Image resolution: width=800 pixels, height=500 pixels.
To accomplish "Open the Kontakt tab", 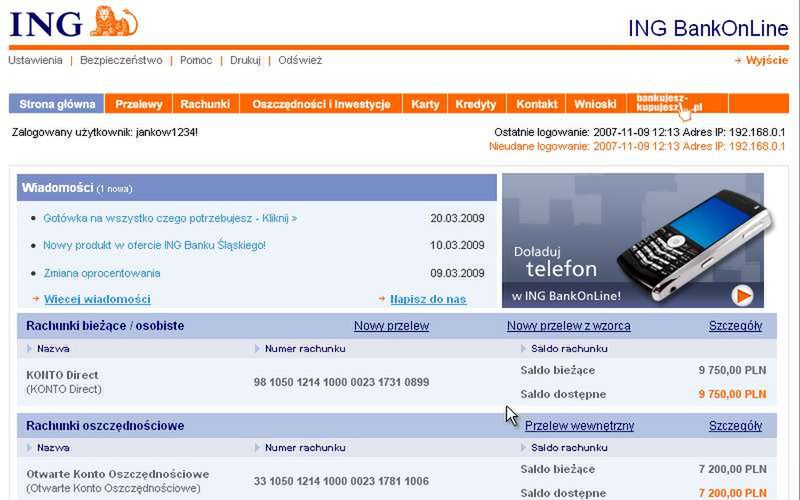I will pyautogui.click(x=536, y=104).
